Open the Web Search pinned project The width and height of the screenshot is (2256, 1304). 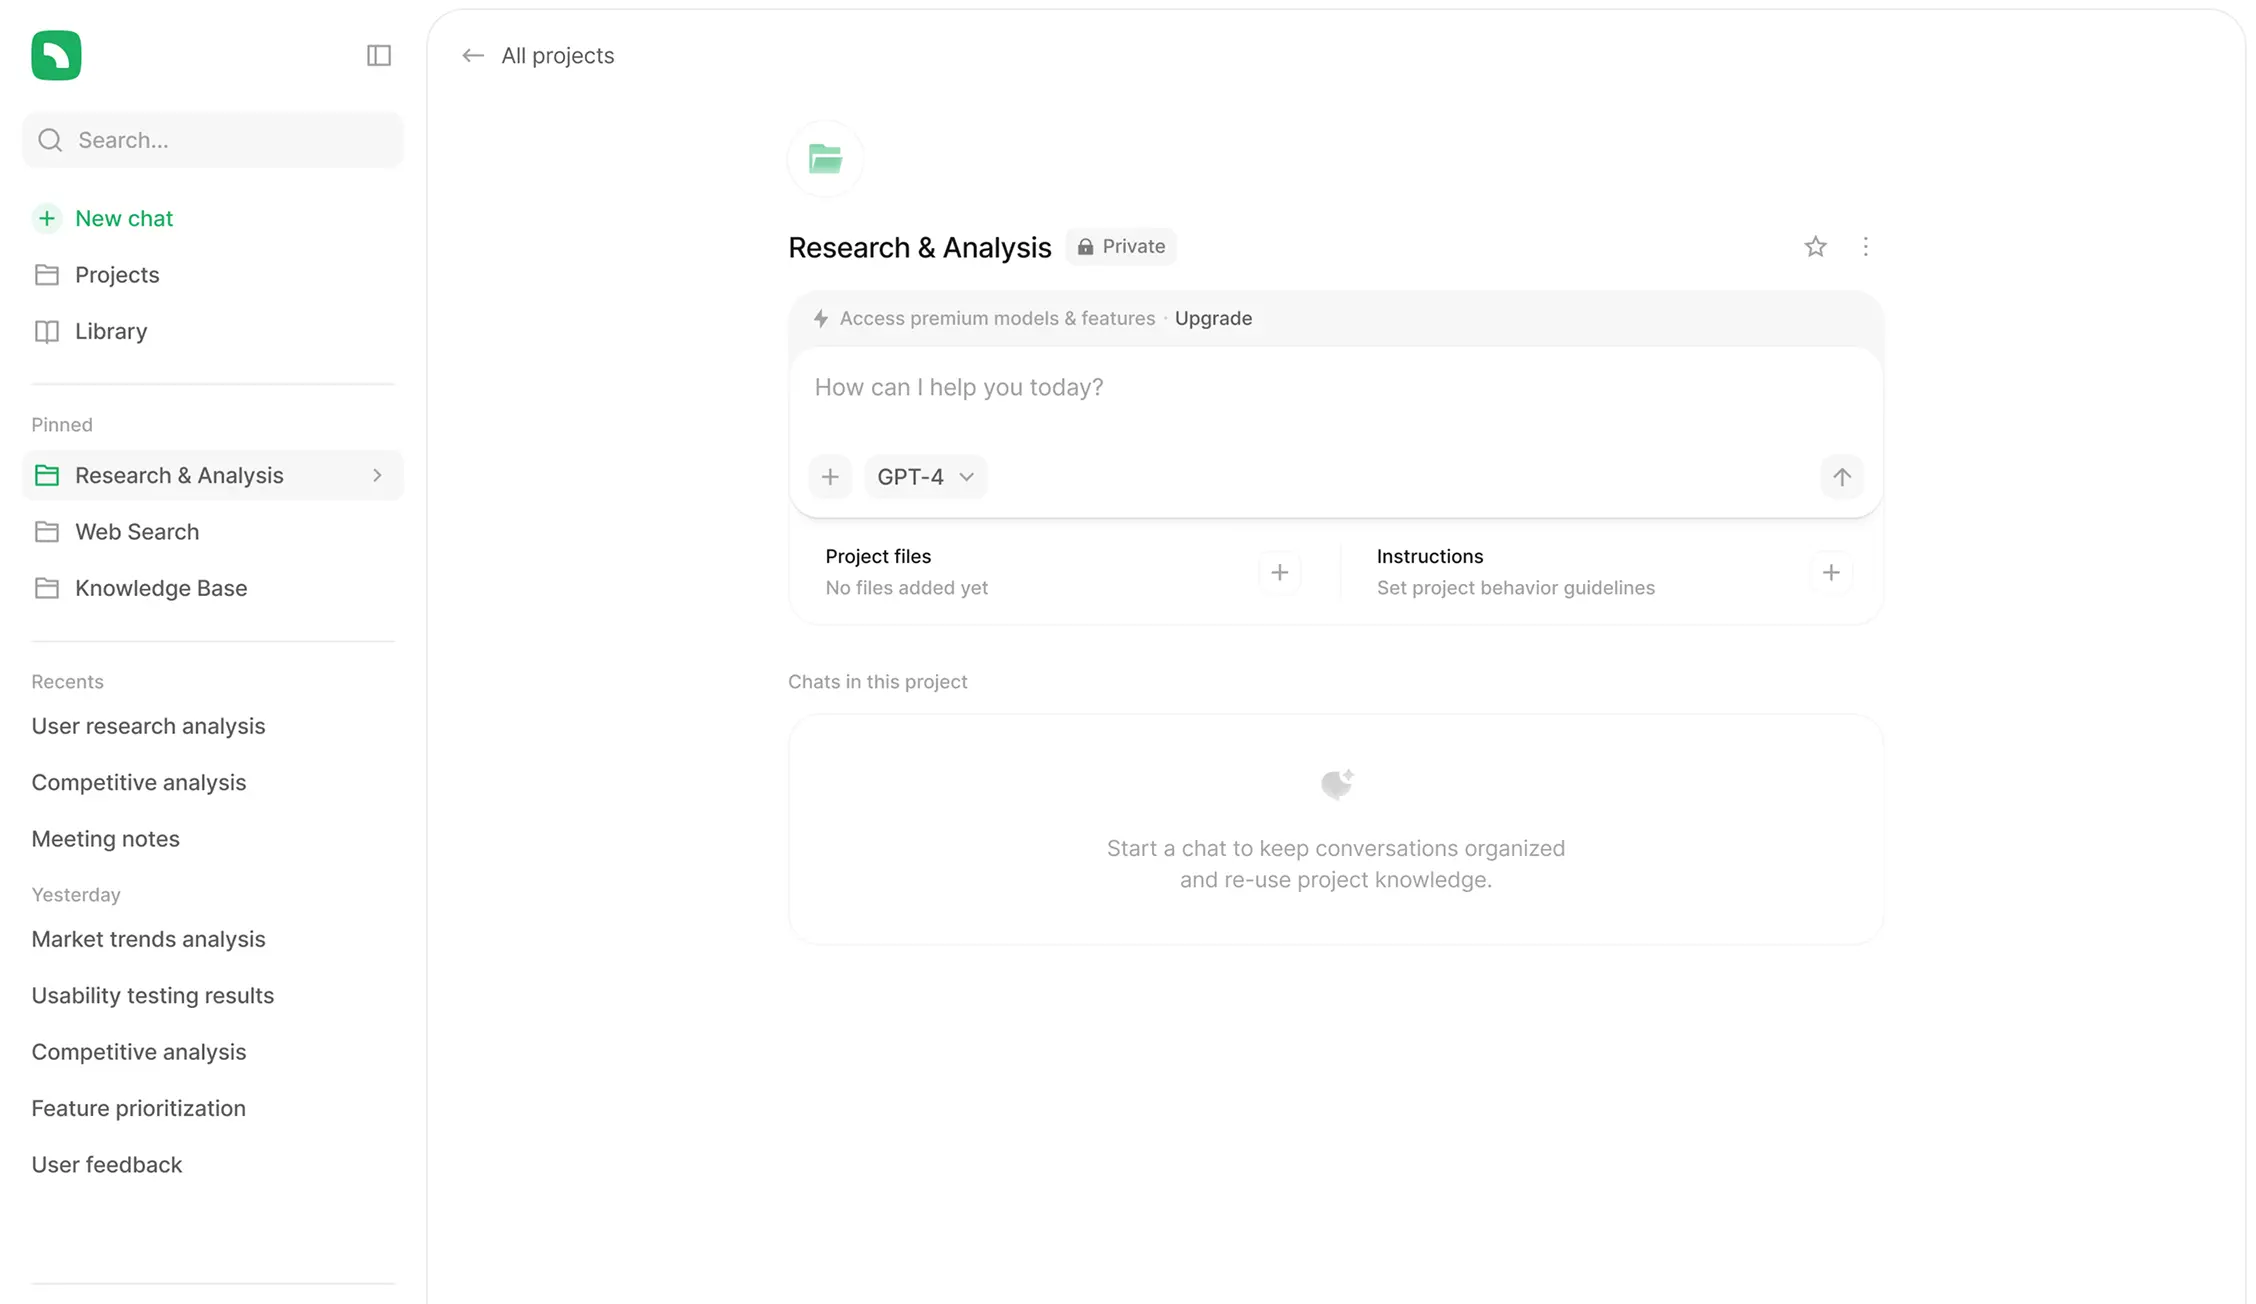(136, 531)
